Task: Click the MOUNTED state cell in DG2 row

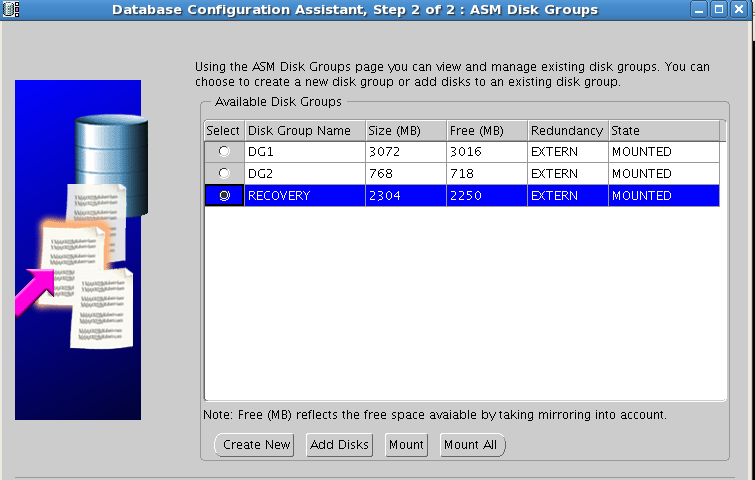Action: click(664, 173)
